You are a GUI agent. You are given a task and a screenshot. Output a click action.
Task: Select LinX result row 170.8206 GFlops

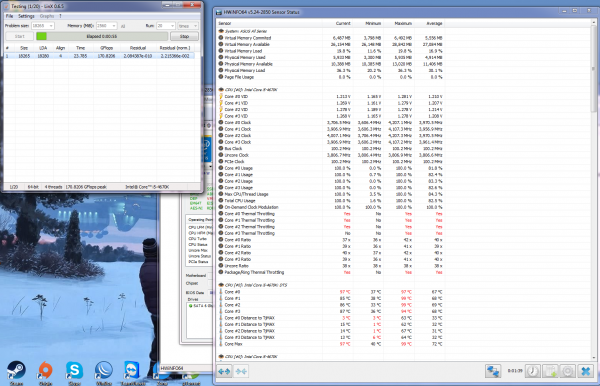(100, 56)
